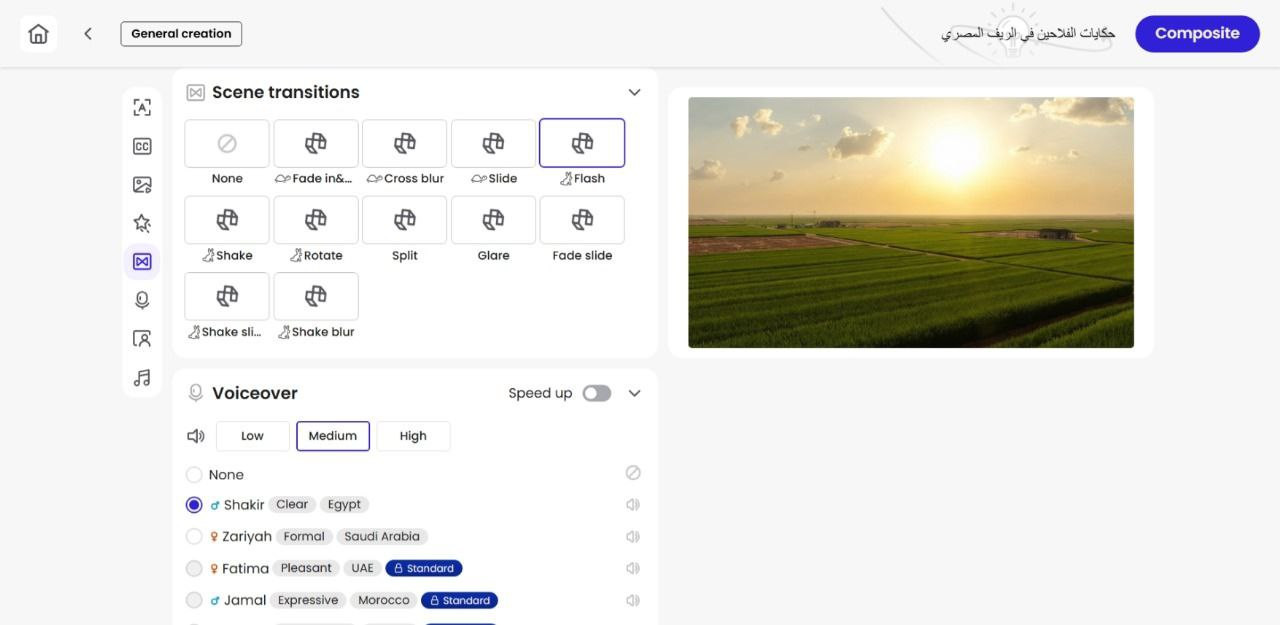Click the home icon
The width and height of the screenshot is (1280, 625).
tap(38, 34)
